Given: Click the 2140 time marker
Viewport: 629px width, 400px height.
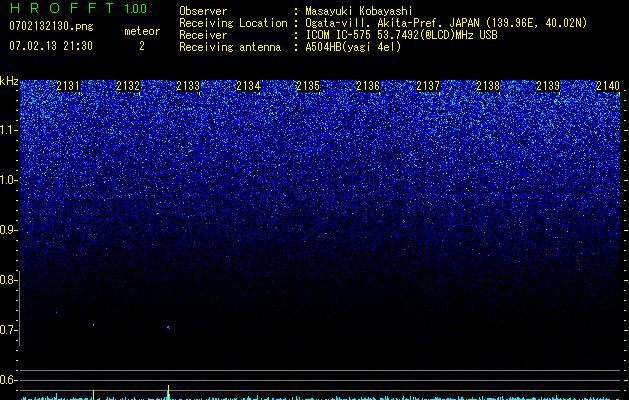Looking at the screenshot, I should 608,86.
